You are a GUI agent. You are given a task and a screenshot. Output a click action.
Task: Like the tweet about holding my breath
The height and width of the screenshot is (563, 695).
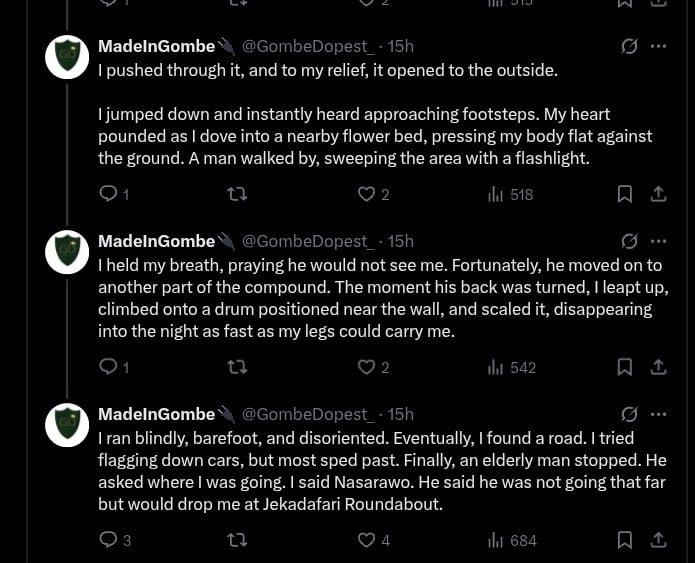(367, 367)
